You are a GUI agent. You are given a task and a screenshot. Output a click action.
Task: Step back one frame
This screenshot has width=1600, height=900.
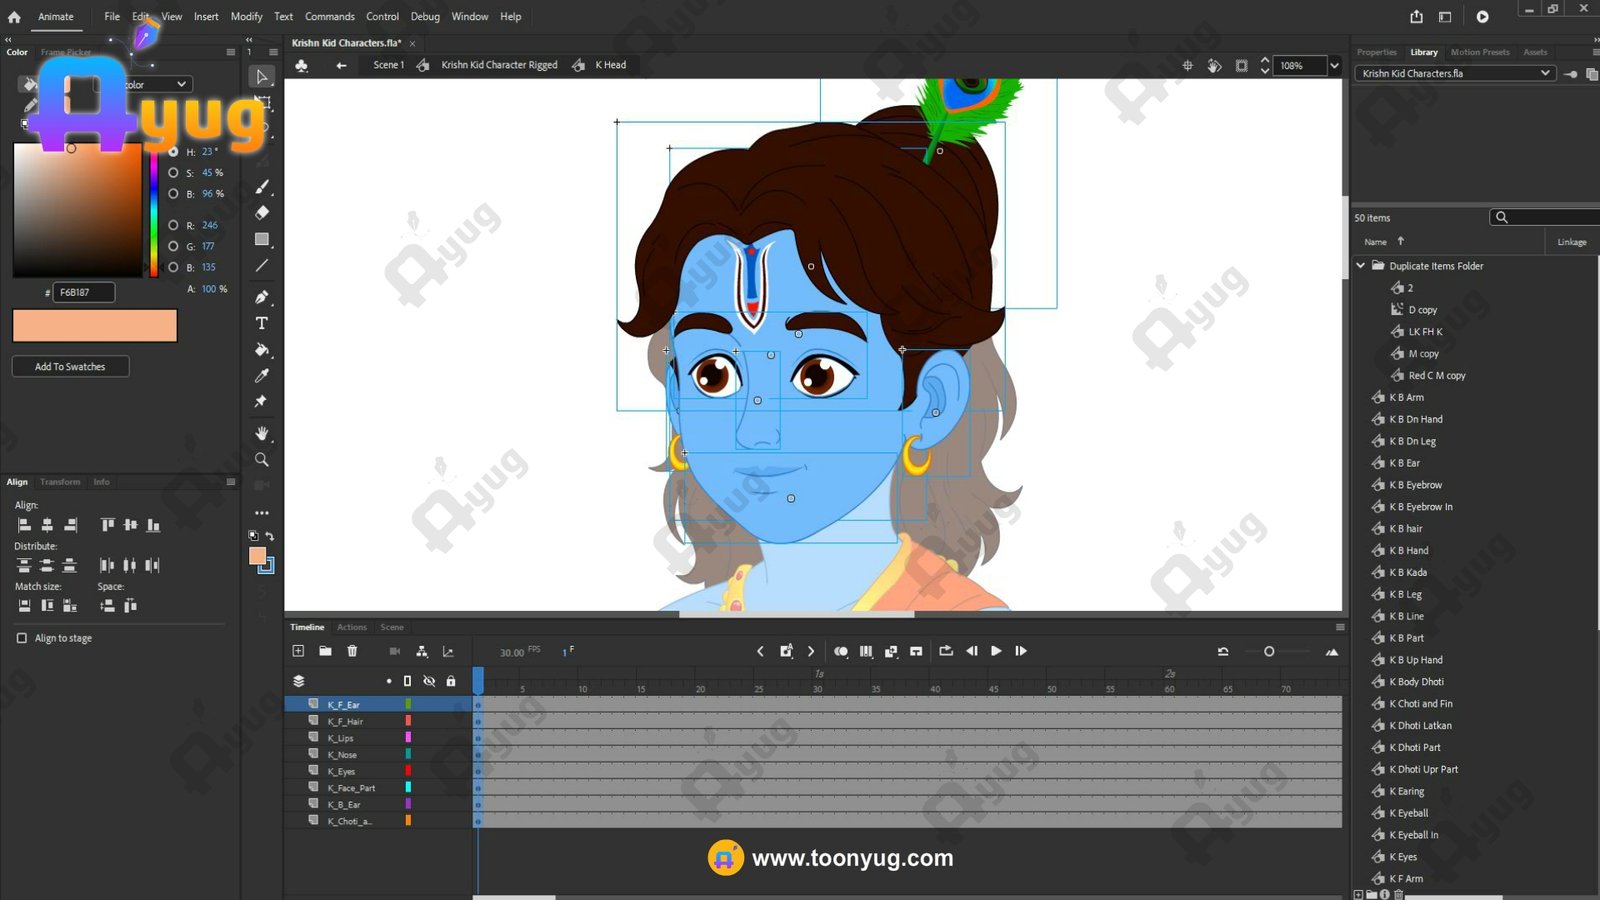pyautogui.click(x=971, y=651)
